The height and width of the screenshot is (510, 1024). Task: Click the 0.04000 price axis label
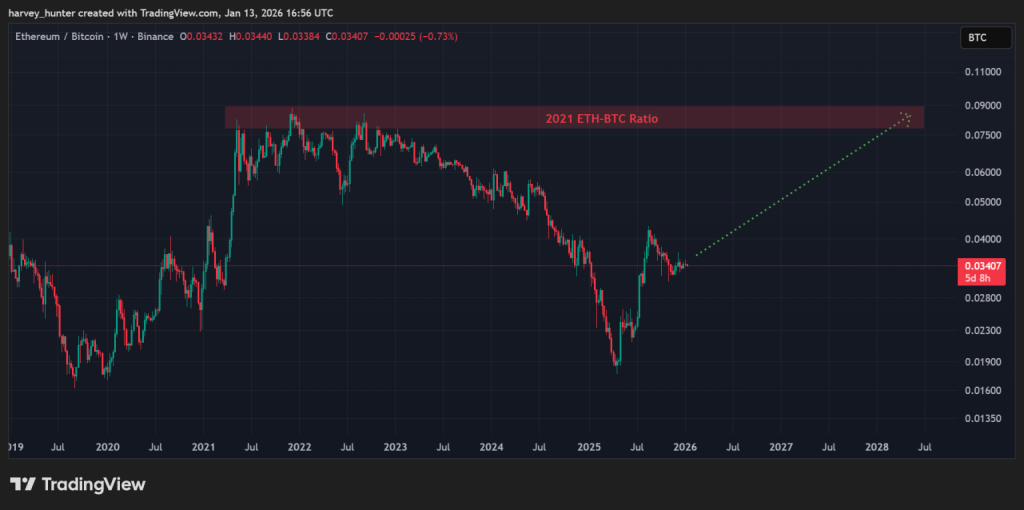tap(981, 240)
